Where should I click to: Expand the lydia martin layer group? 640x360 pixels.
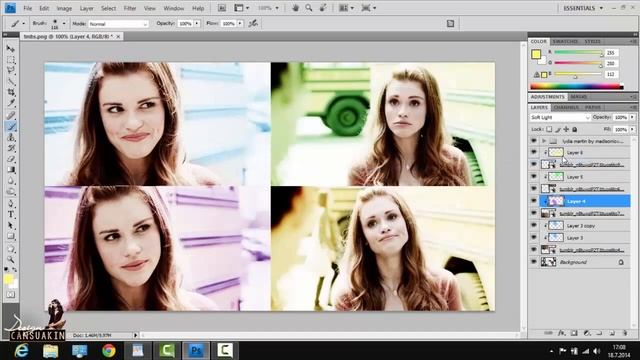point(544,141)
